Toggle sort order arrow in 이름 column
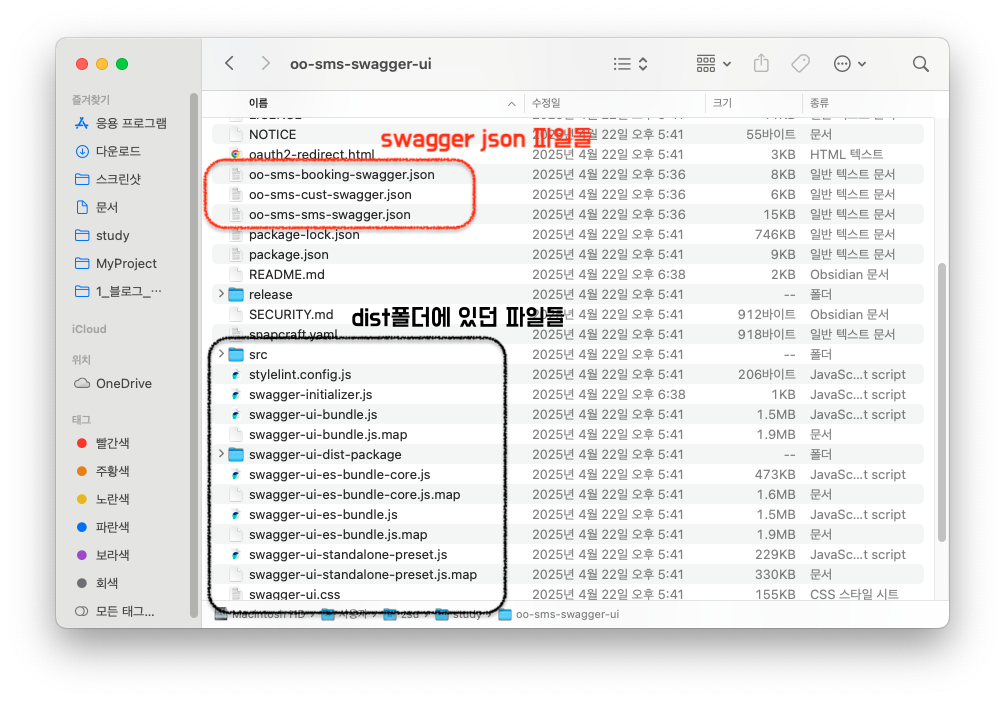Image resolution: width=1005 pixels, height=702 pixels. point(511,104)
